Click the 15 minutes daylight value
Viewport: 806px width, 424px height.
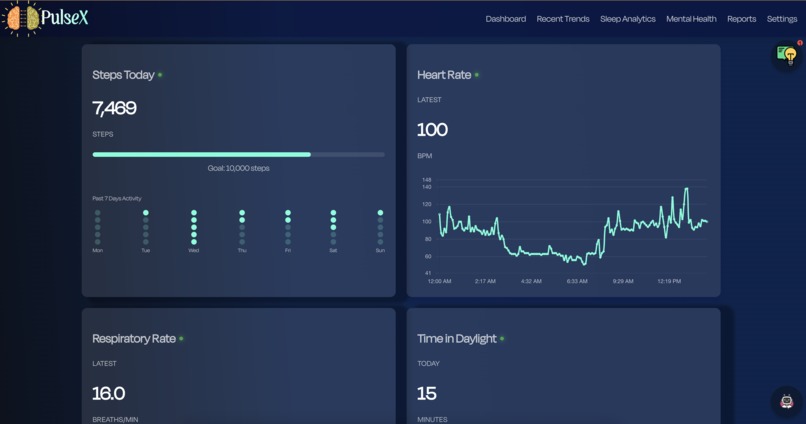(427, 394)
